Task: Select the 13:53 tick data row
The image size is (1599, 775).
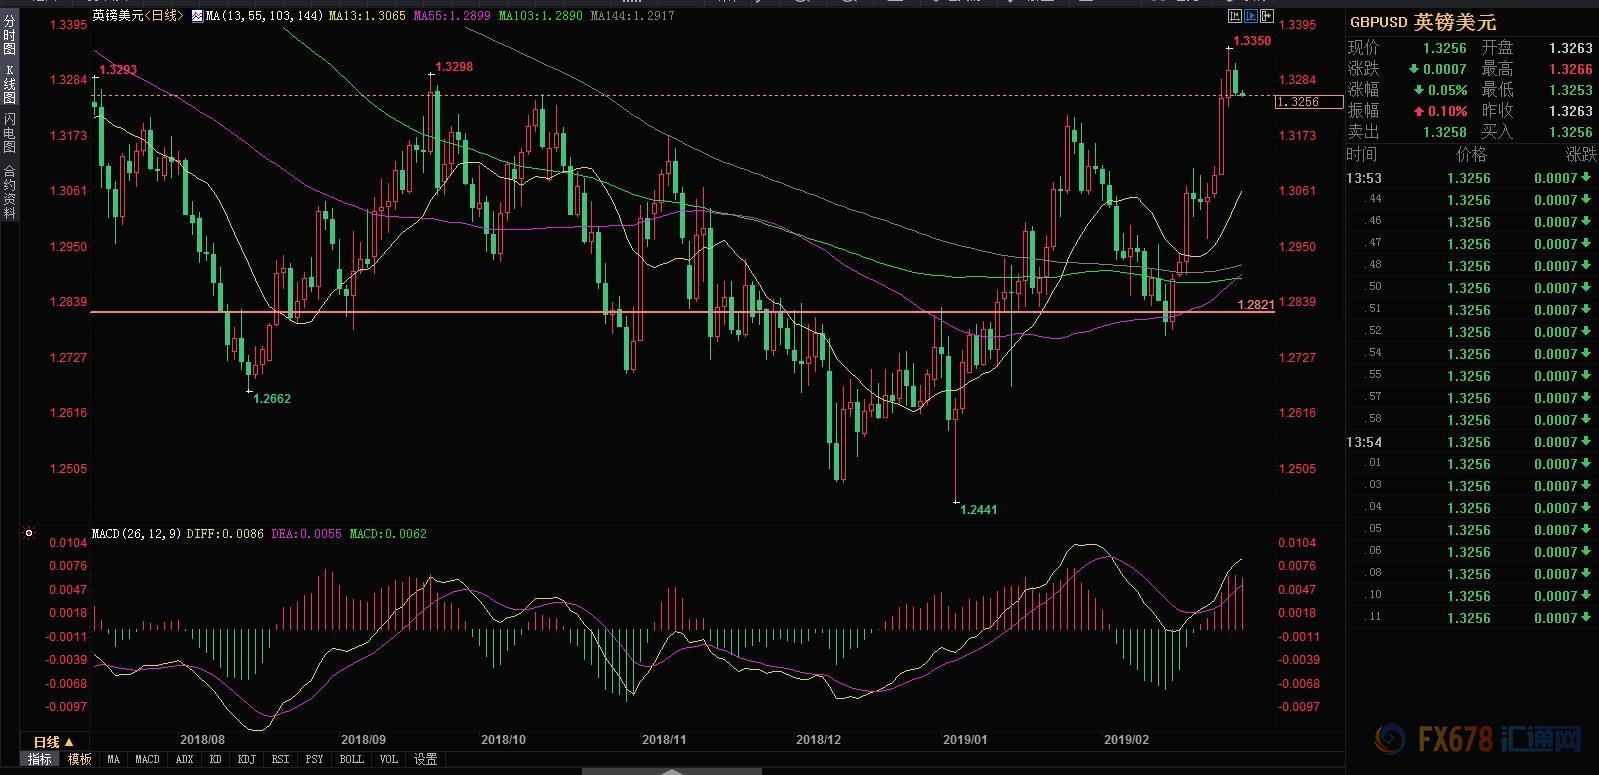Action: (1471, 178)
